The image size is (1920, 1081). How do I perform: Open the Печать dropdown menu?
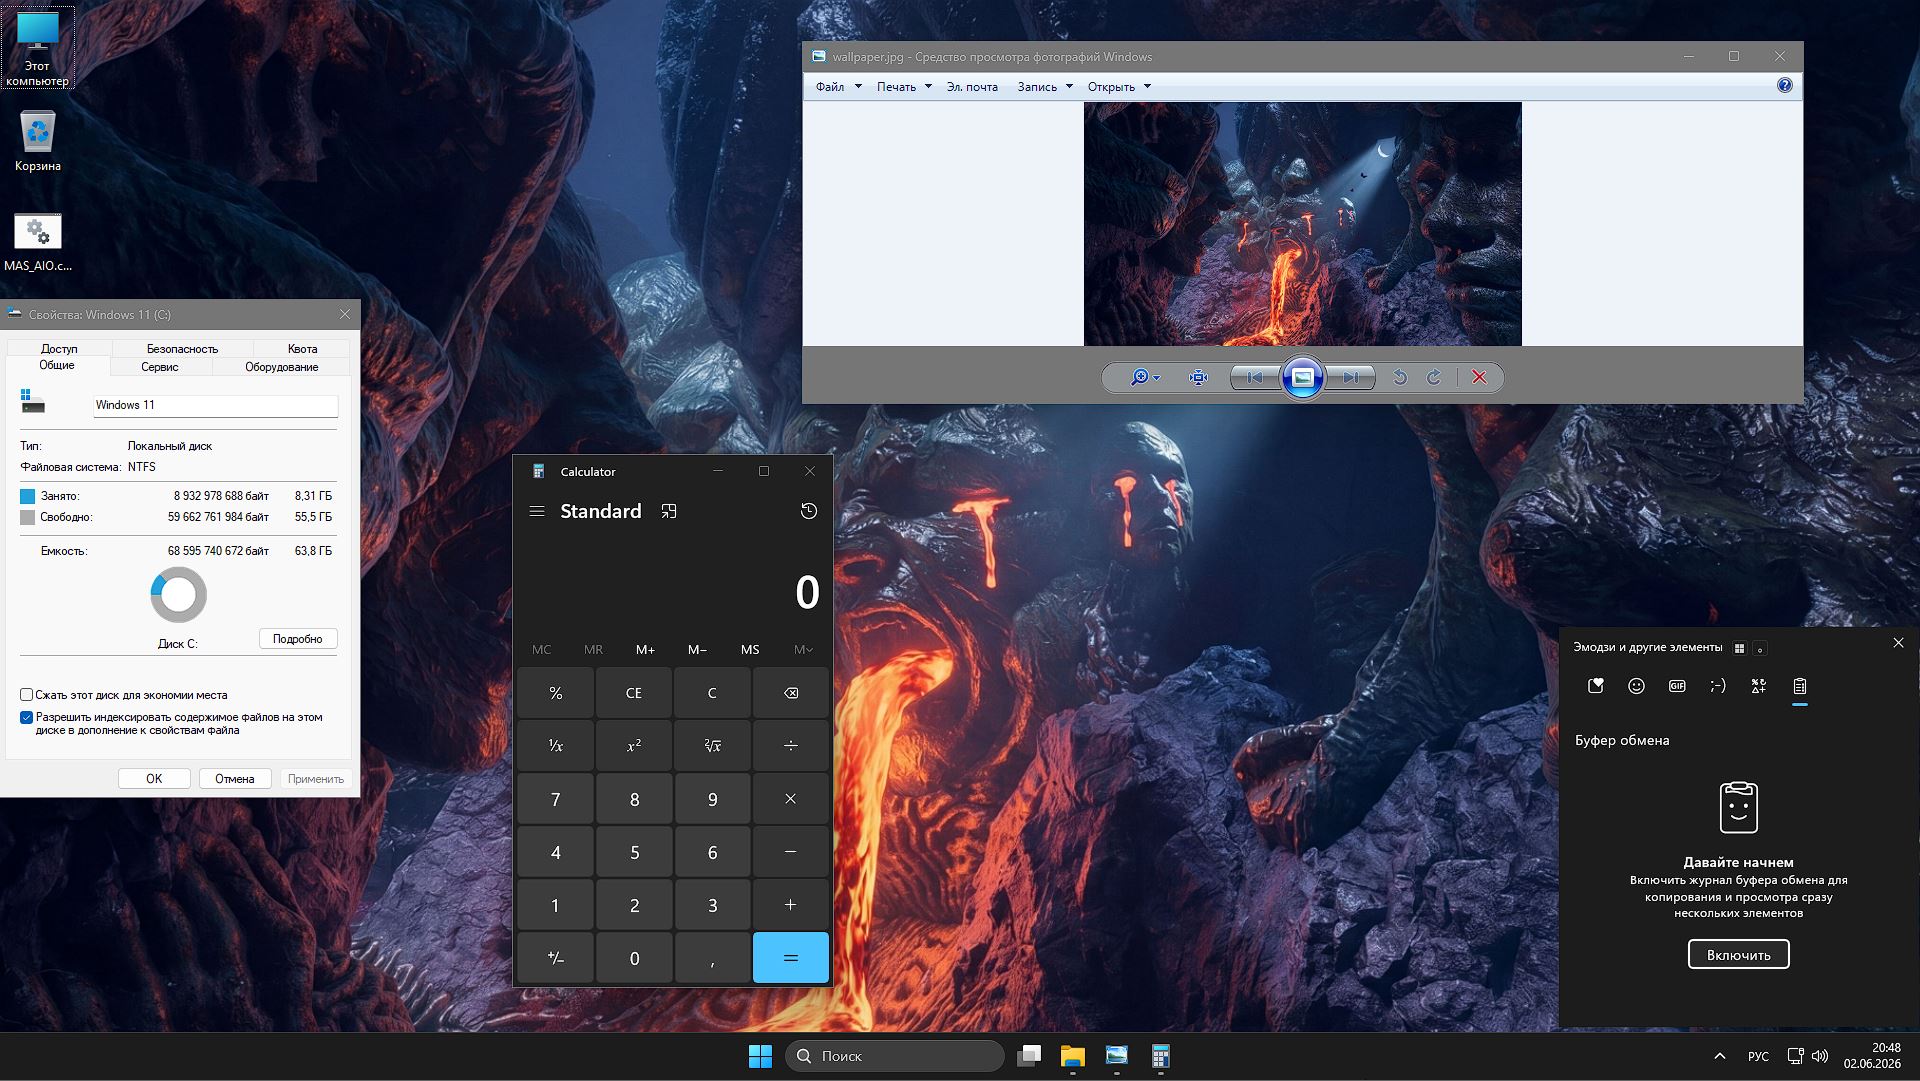904,87
